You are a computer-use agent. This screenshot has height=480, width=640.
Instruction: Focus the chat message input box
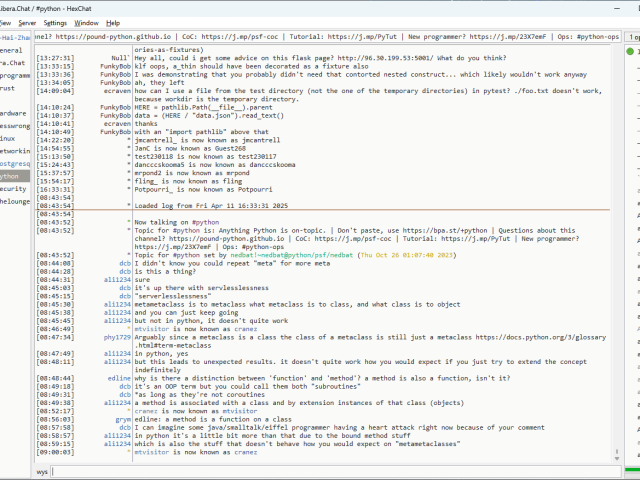pos(330,470)
